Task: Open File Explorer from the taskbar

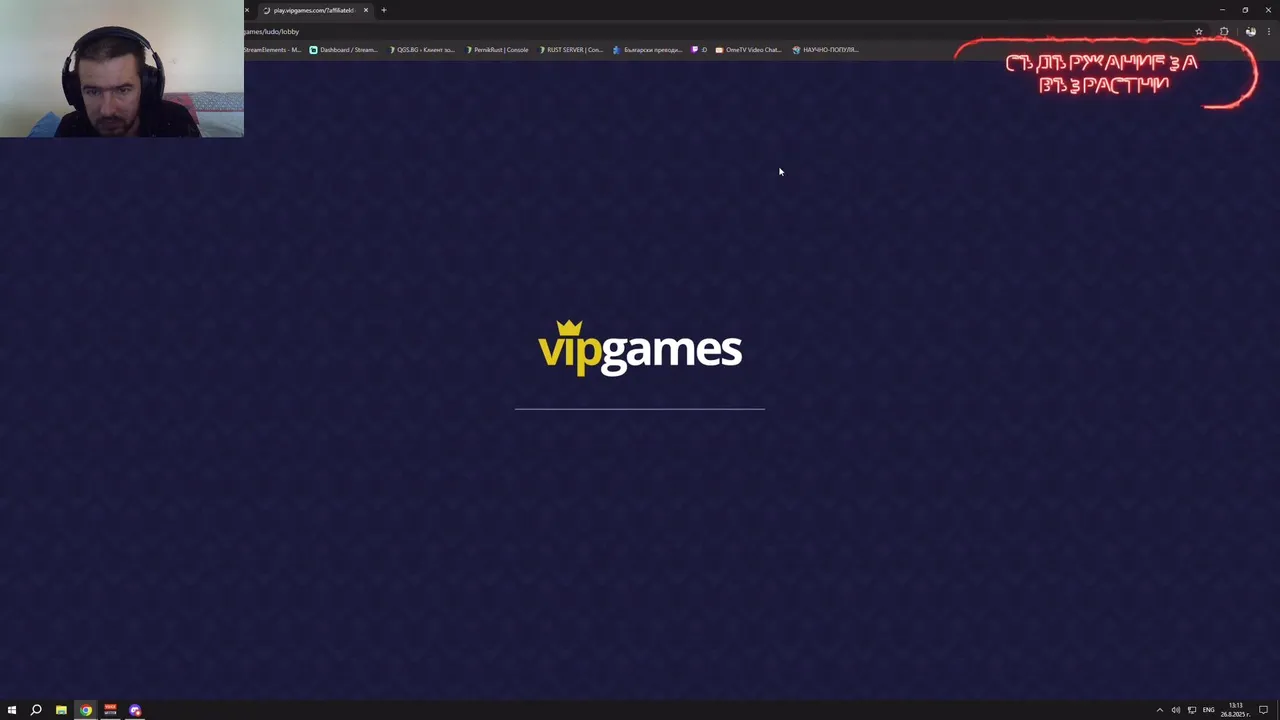Action: 61,710
